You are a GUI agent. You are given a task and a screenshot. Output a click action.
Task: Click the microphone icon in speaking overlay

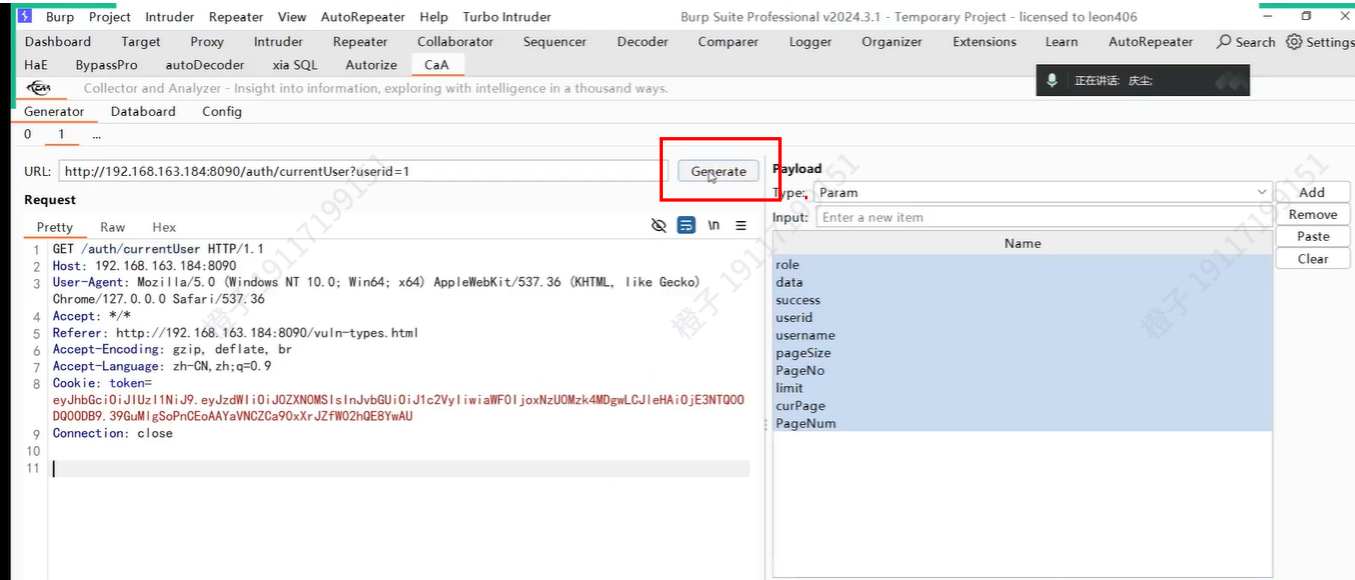(1052, 80)
